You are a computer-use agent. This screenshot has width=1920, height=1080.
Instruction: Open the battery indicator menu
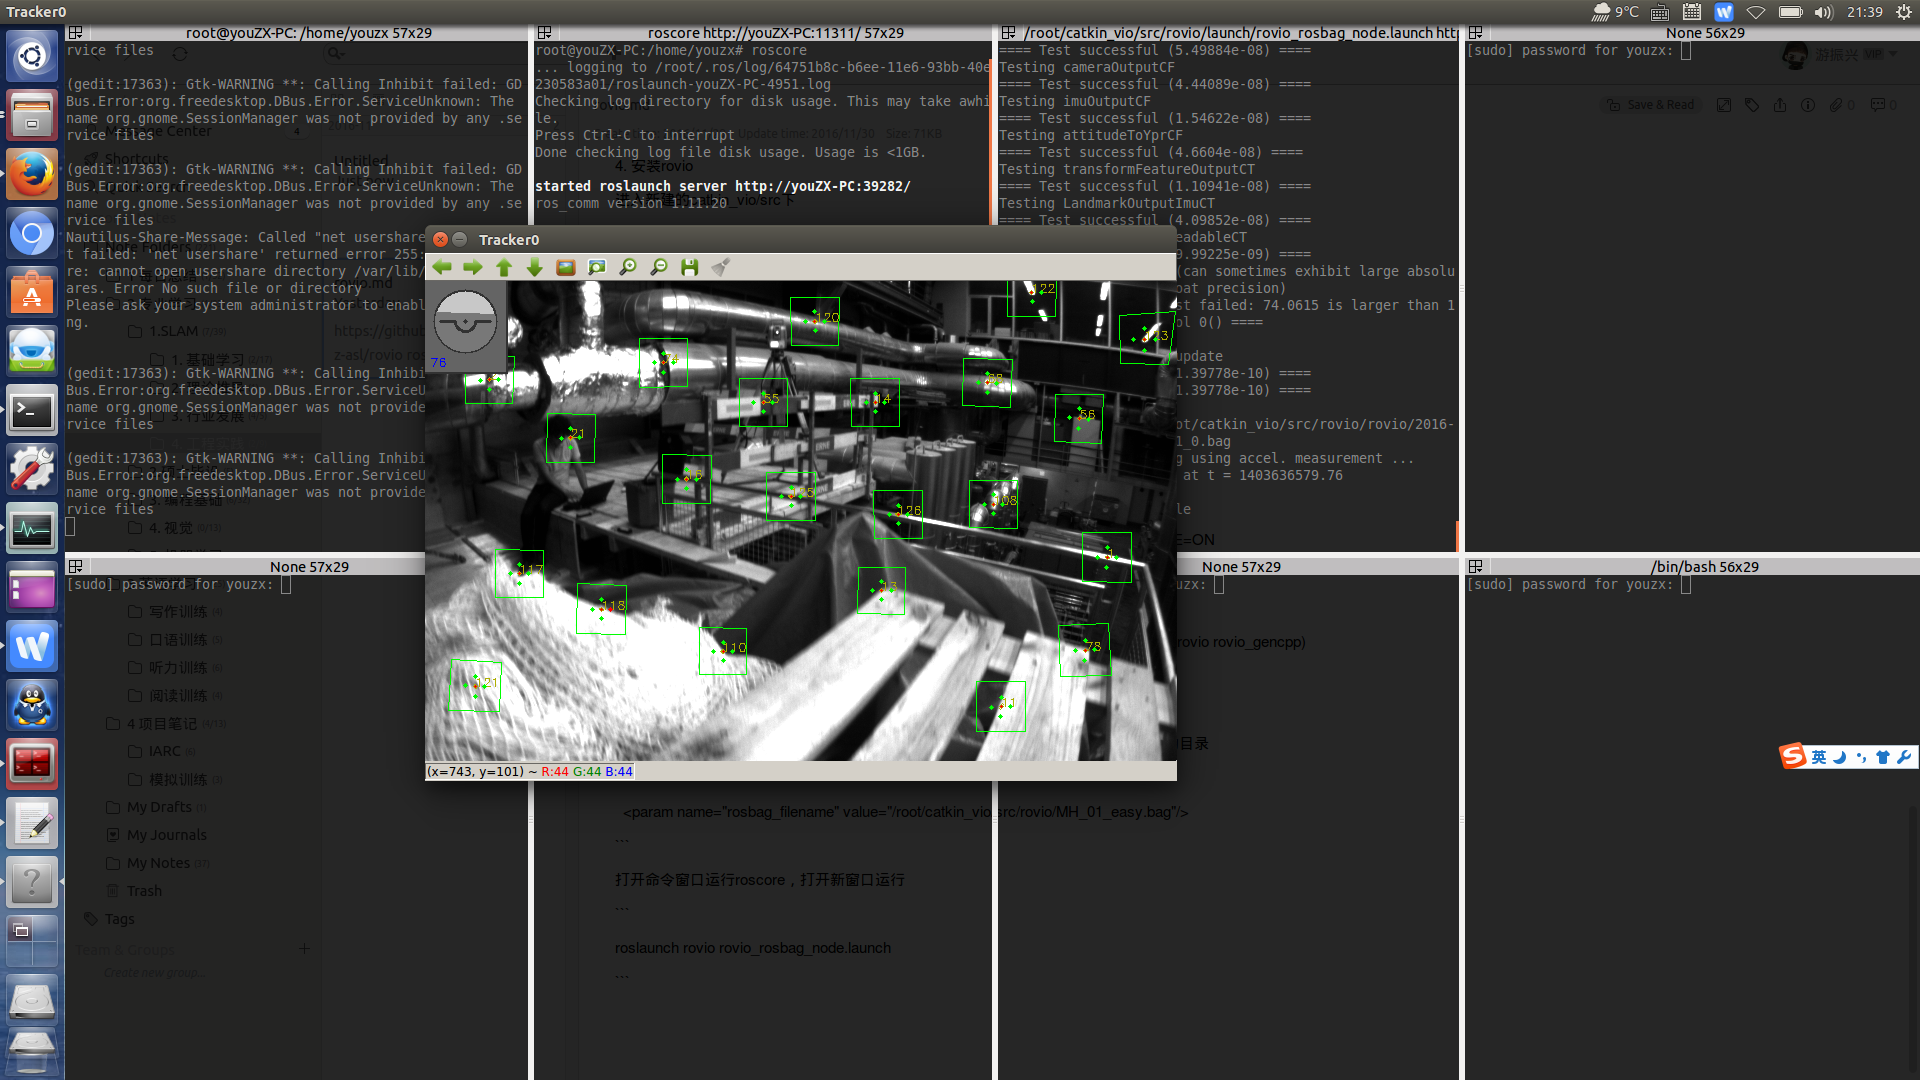click(x=1790, y=12)
